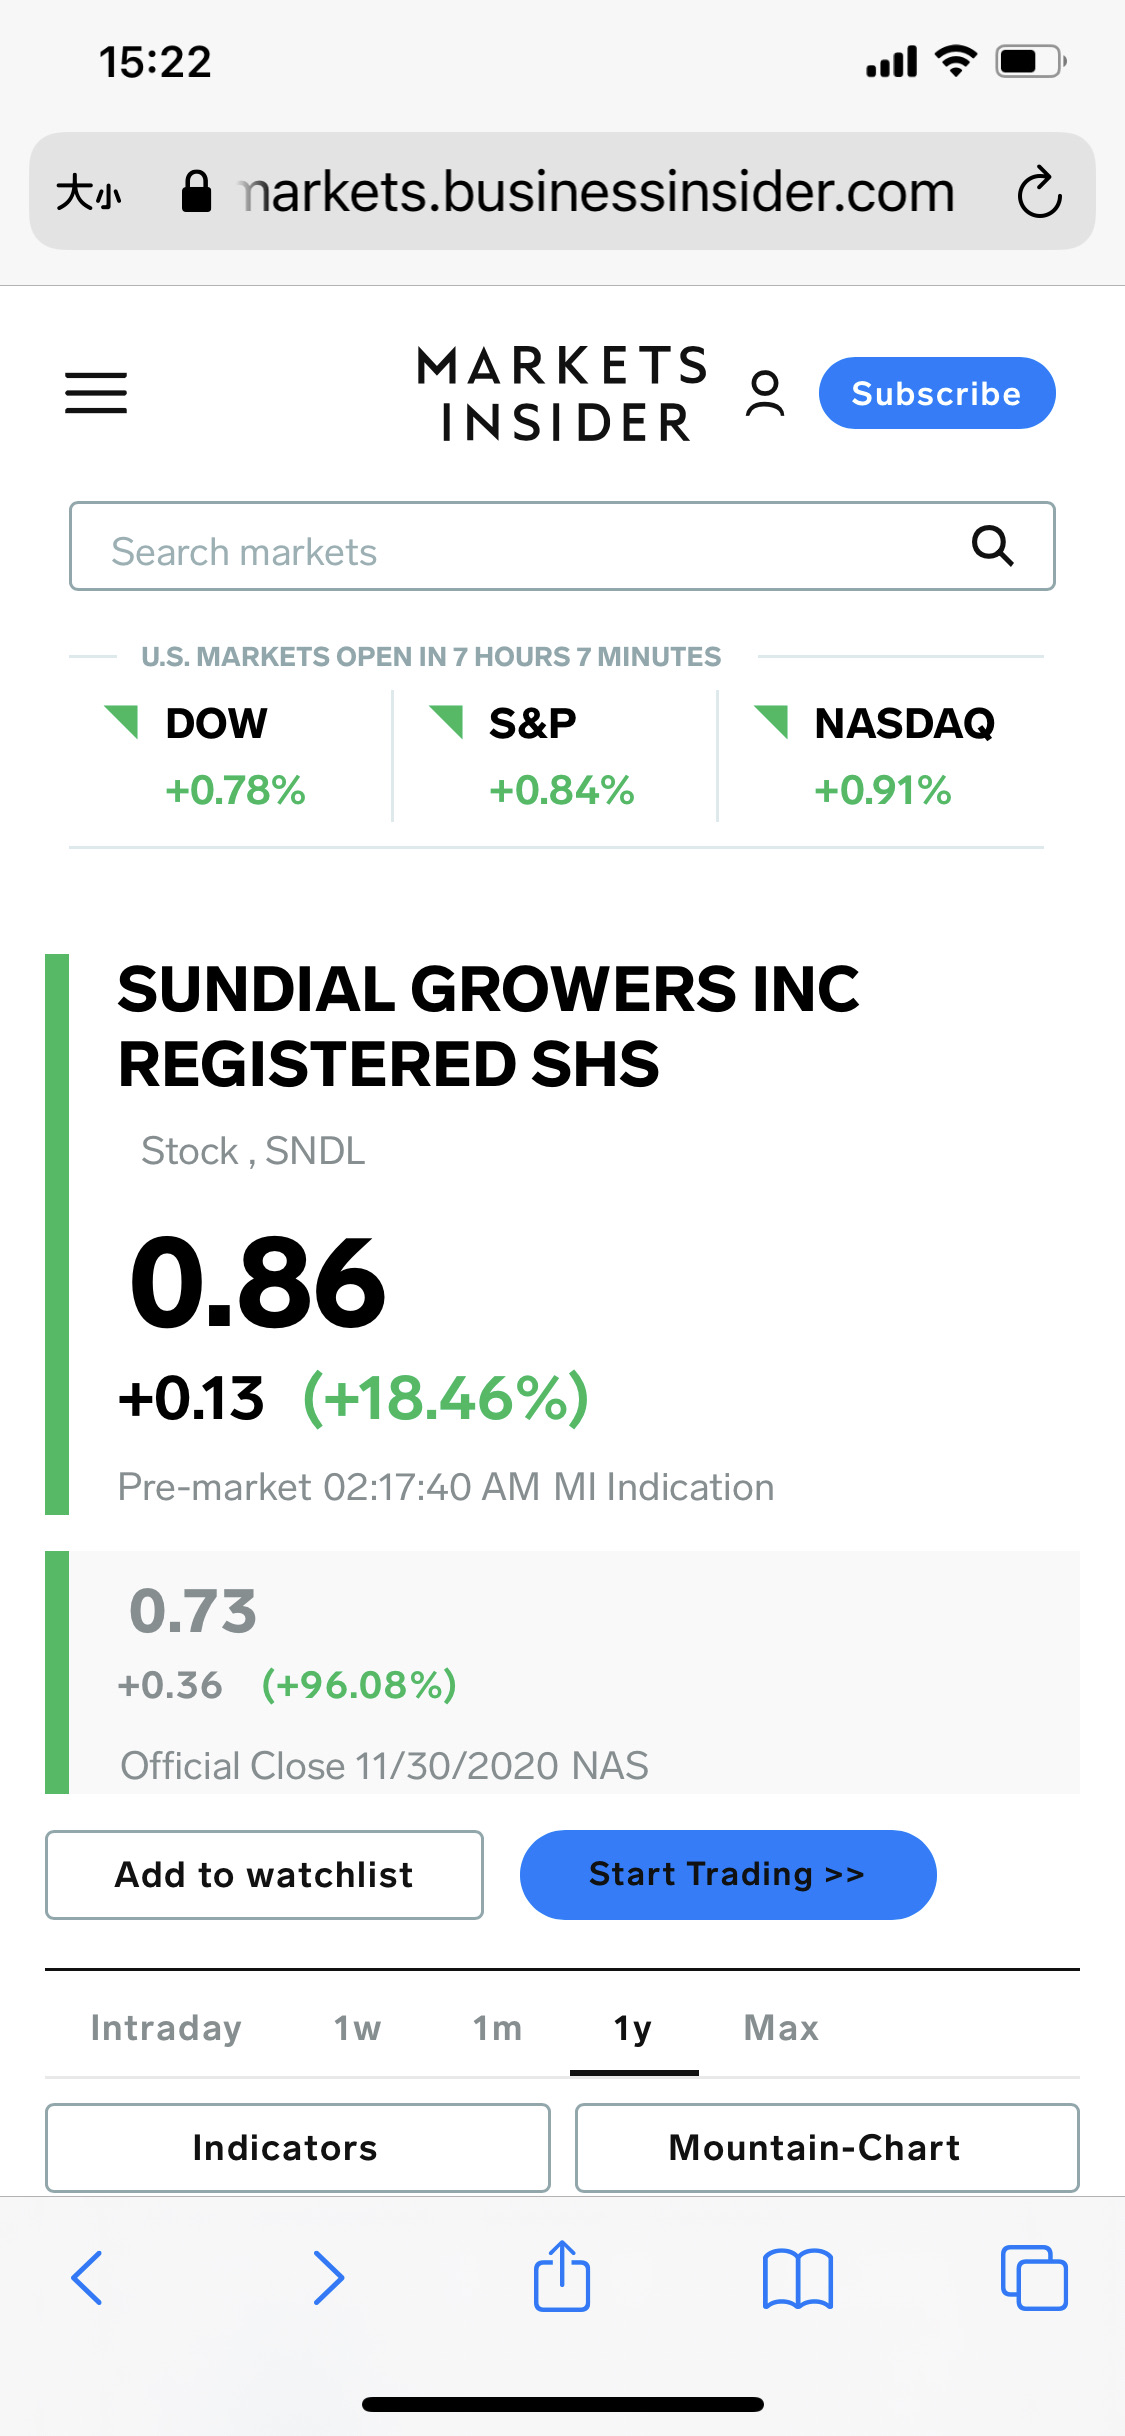Show the Max chart range

click(x=781, y=2028)
